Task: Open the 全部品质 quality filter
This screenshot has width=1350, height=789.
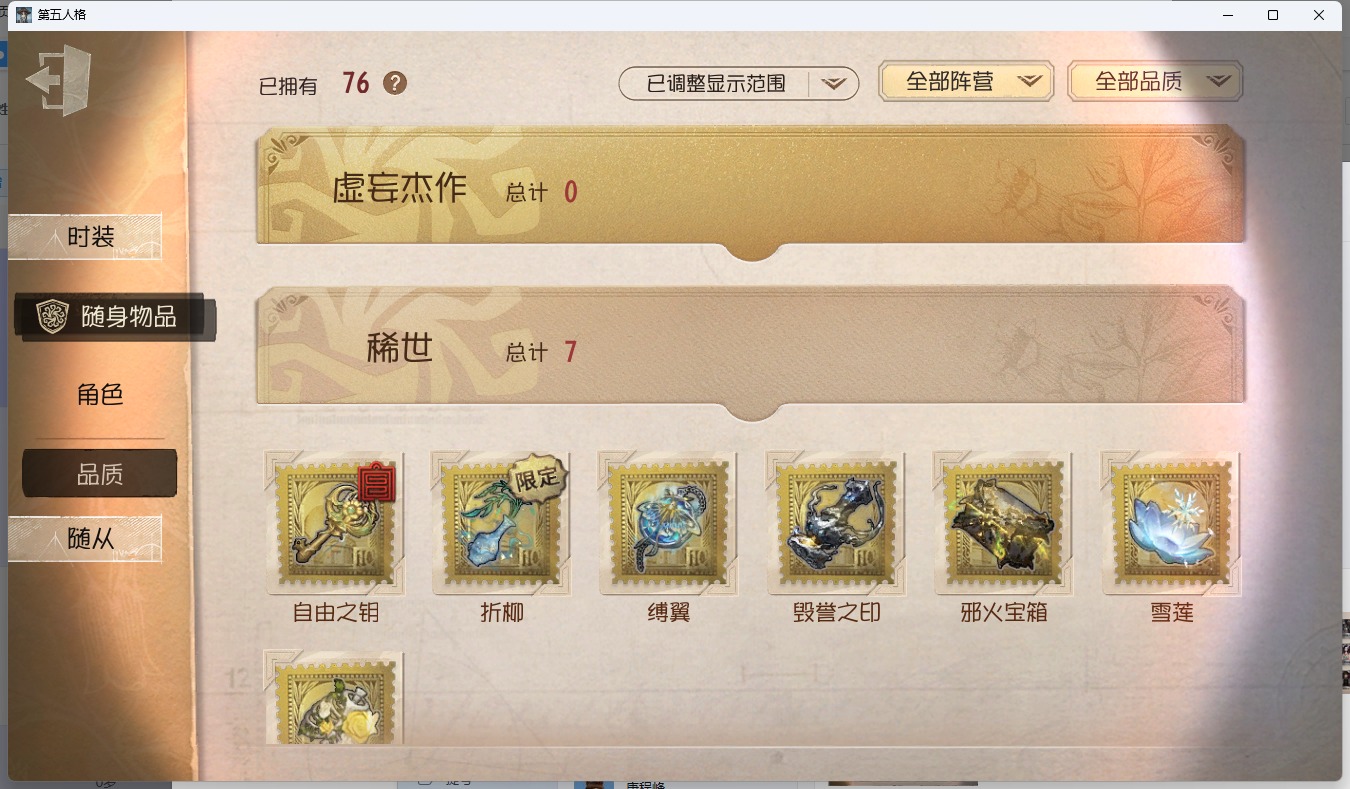Action: pos(1155,82)
